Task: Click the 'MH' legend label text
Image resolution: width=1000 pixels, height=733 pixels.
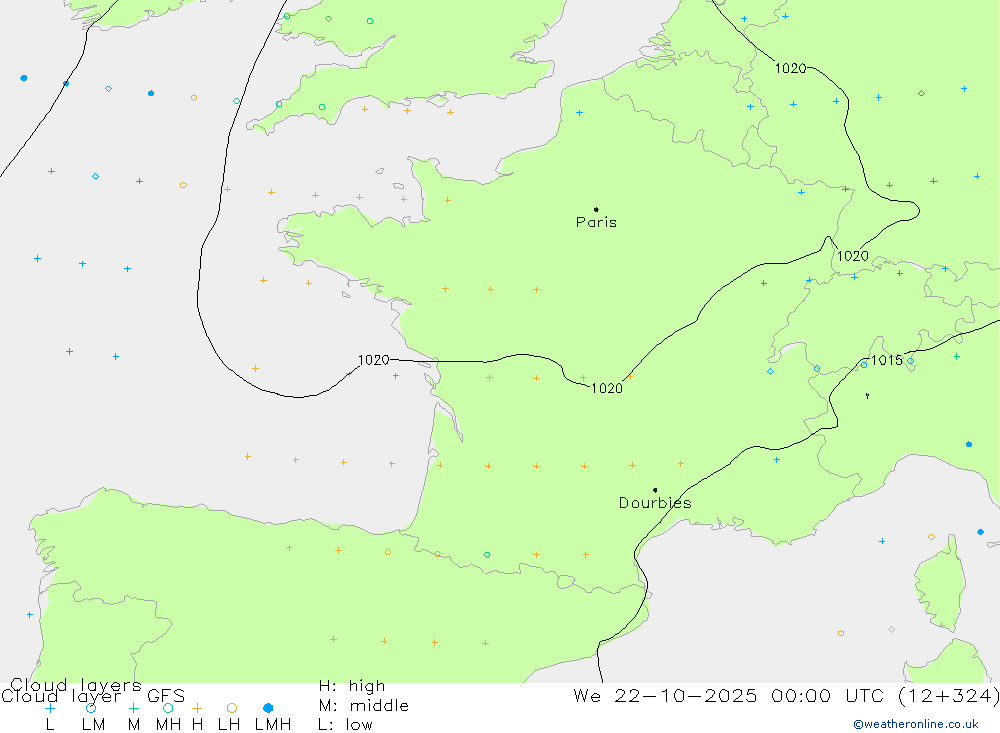Action: (x=168, y=725)
